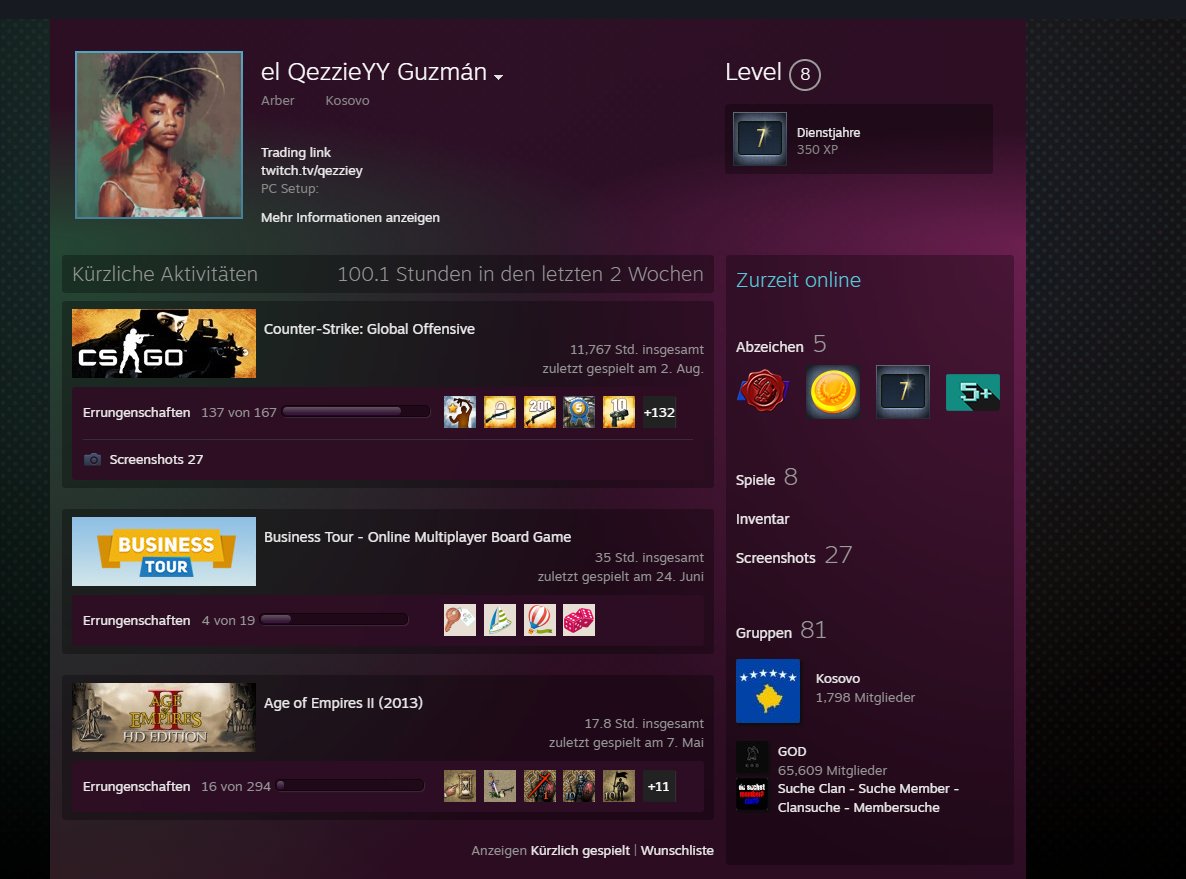The width and height of the screenshot is (1186, 879).
Task: Open the GOD group name link
Action: pyautogui.click(x=792, y=751)
